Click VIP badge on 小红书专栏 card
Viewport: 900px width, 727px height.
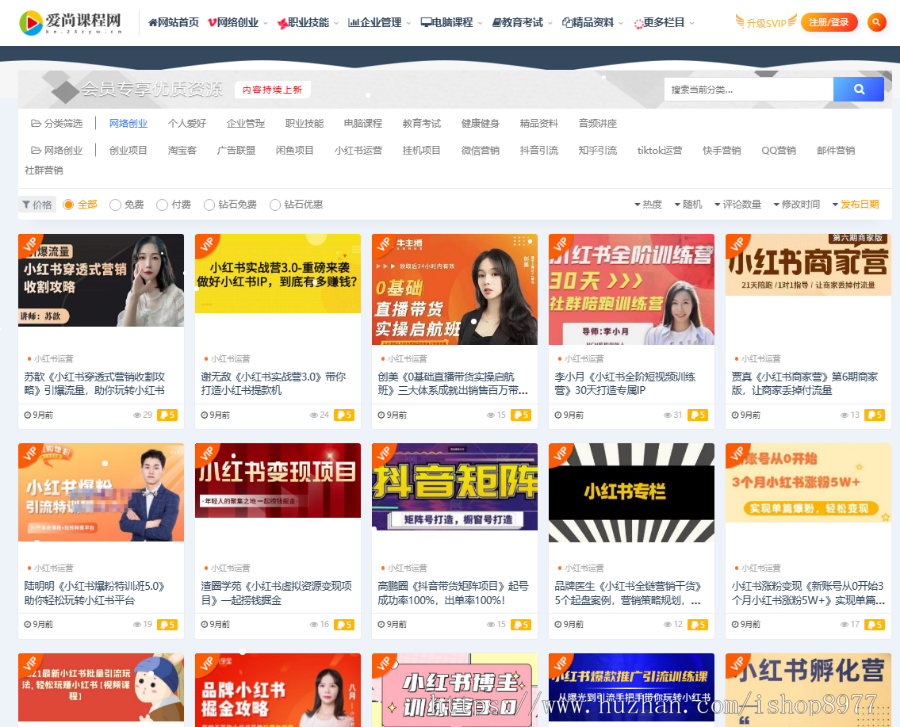click(x=560, y=454)
